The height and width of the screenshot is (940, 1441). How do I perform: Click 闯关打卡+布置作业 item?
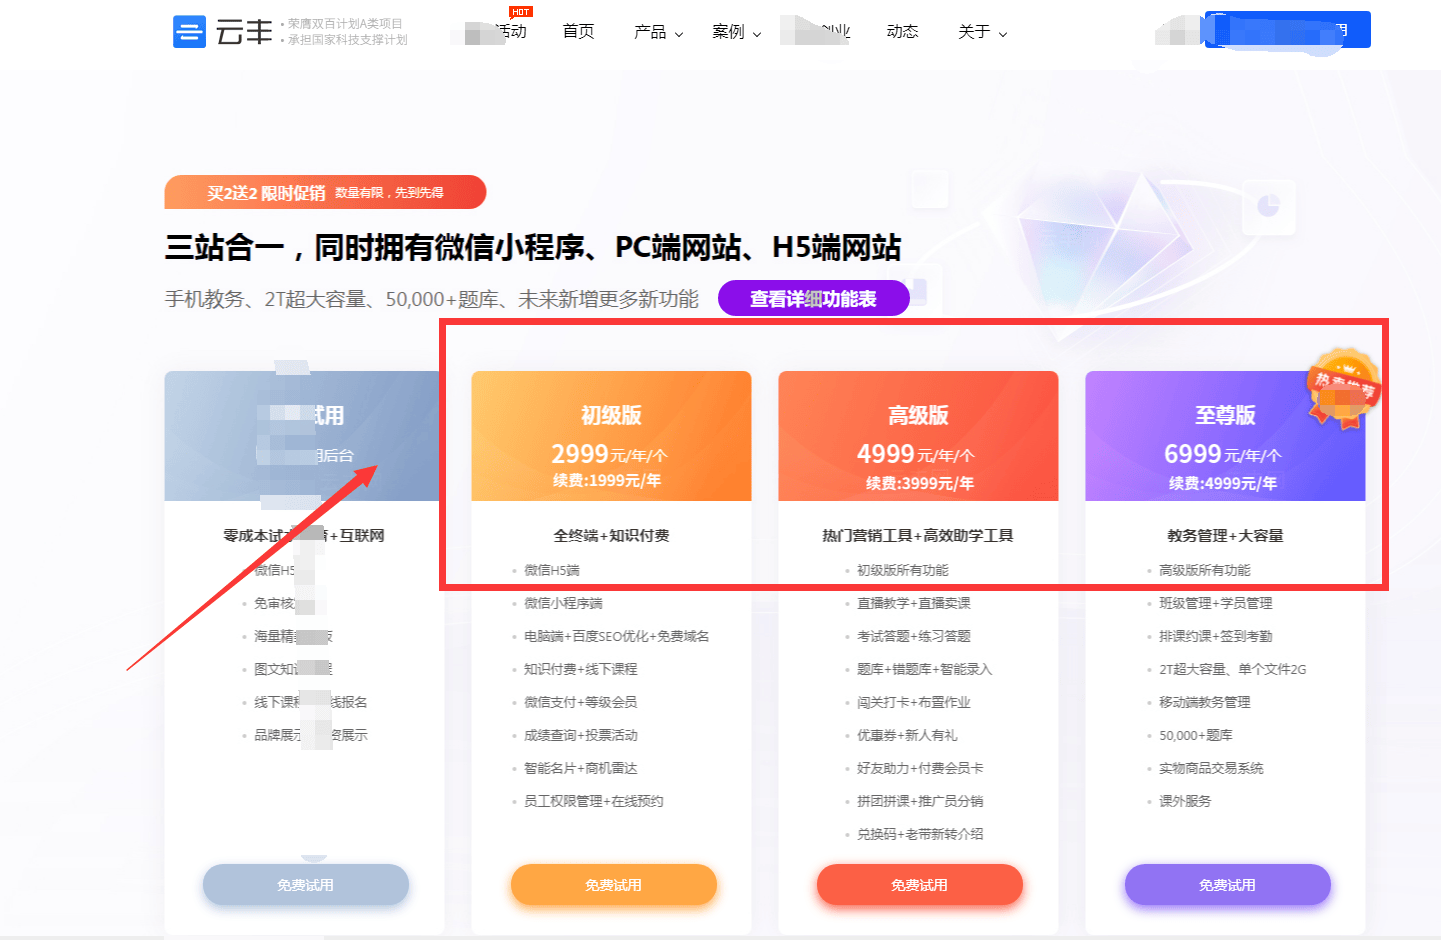[x=913, y=702]
